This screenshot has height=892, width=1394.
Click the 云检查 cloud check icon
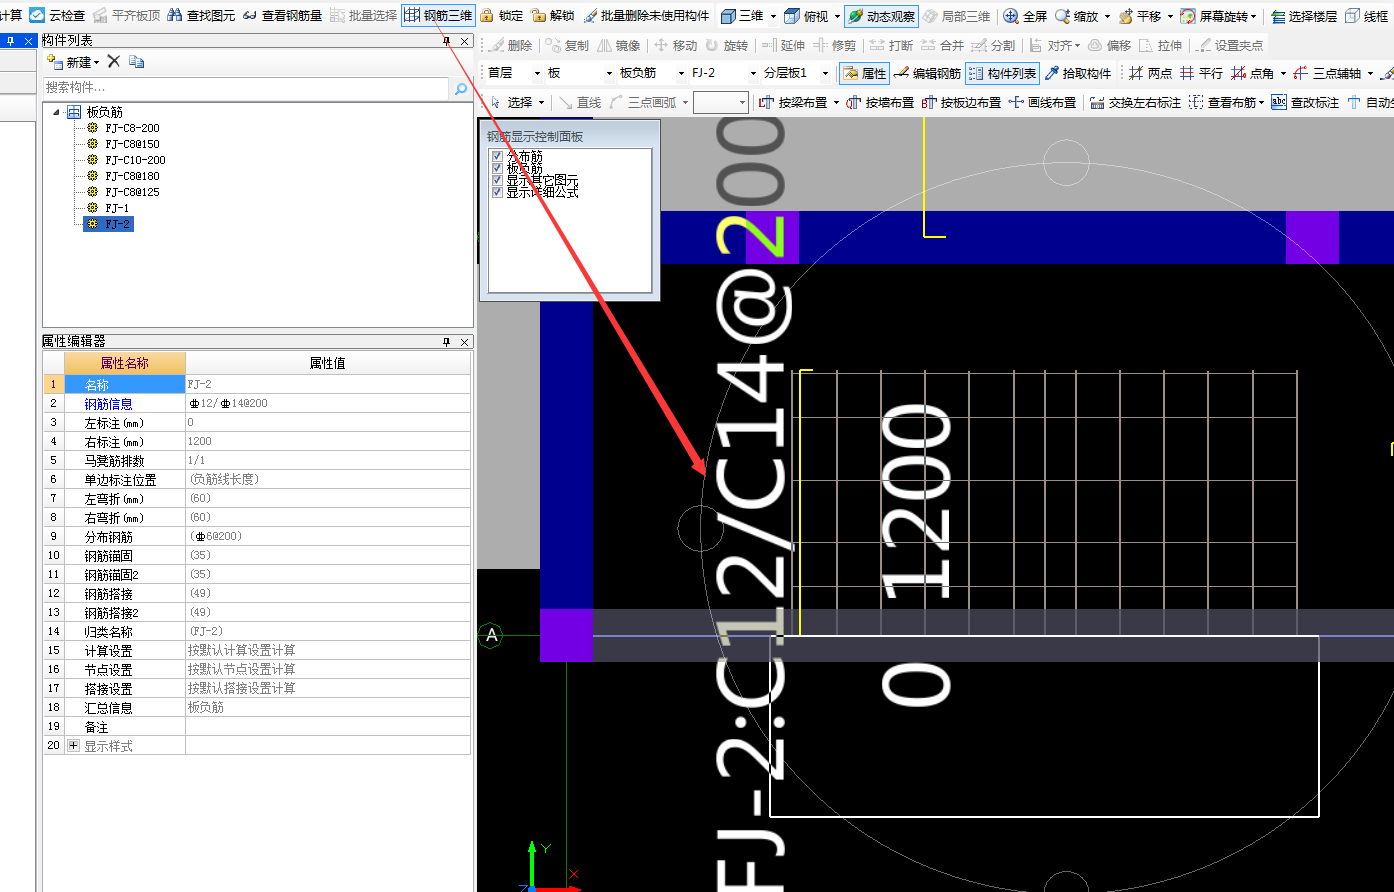(x=37, y=15)
